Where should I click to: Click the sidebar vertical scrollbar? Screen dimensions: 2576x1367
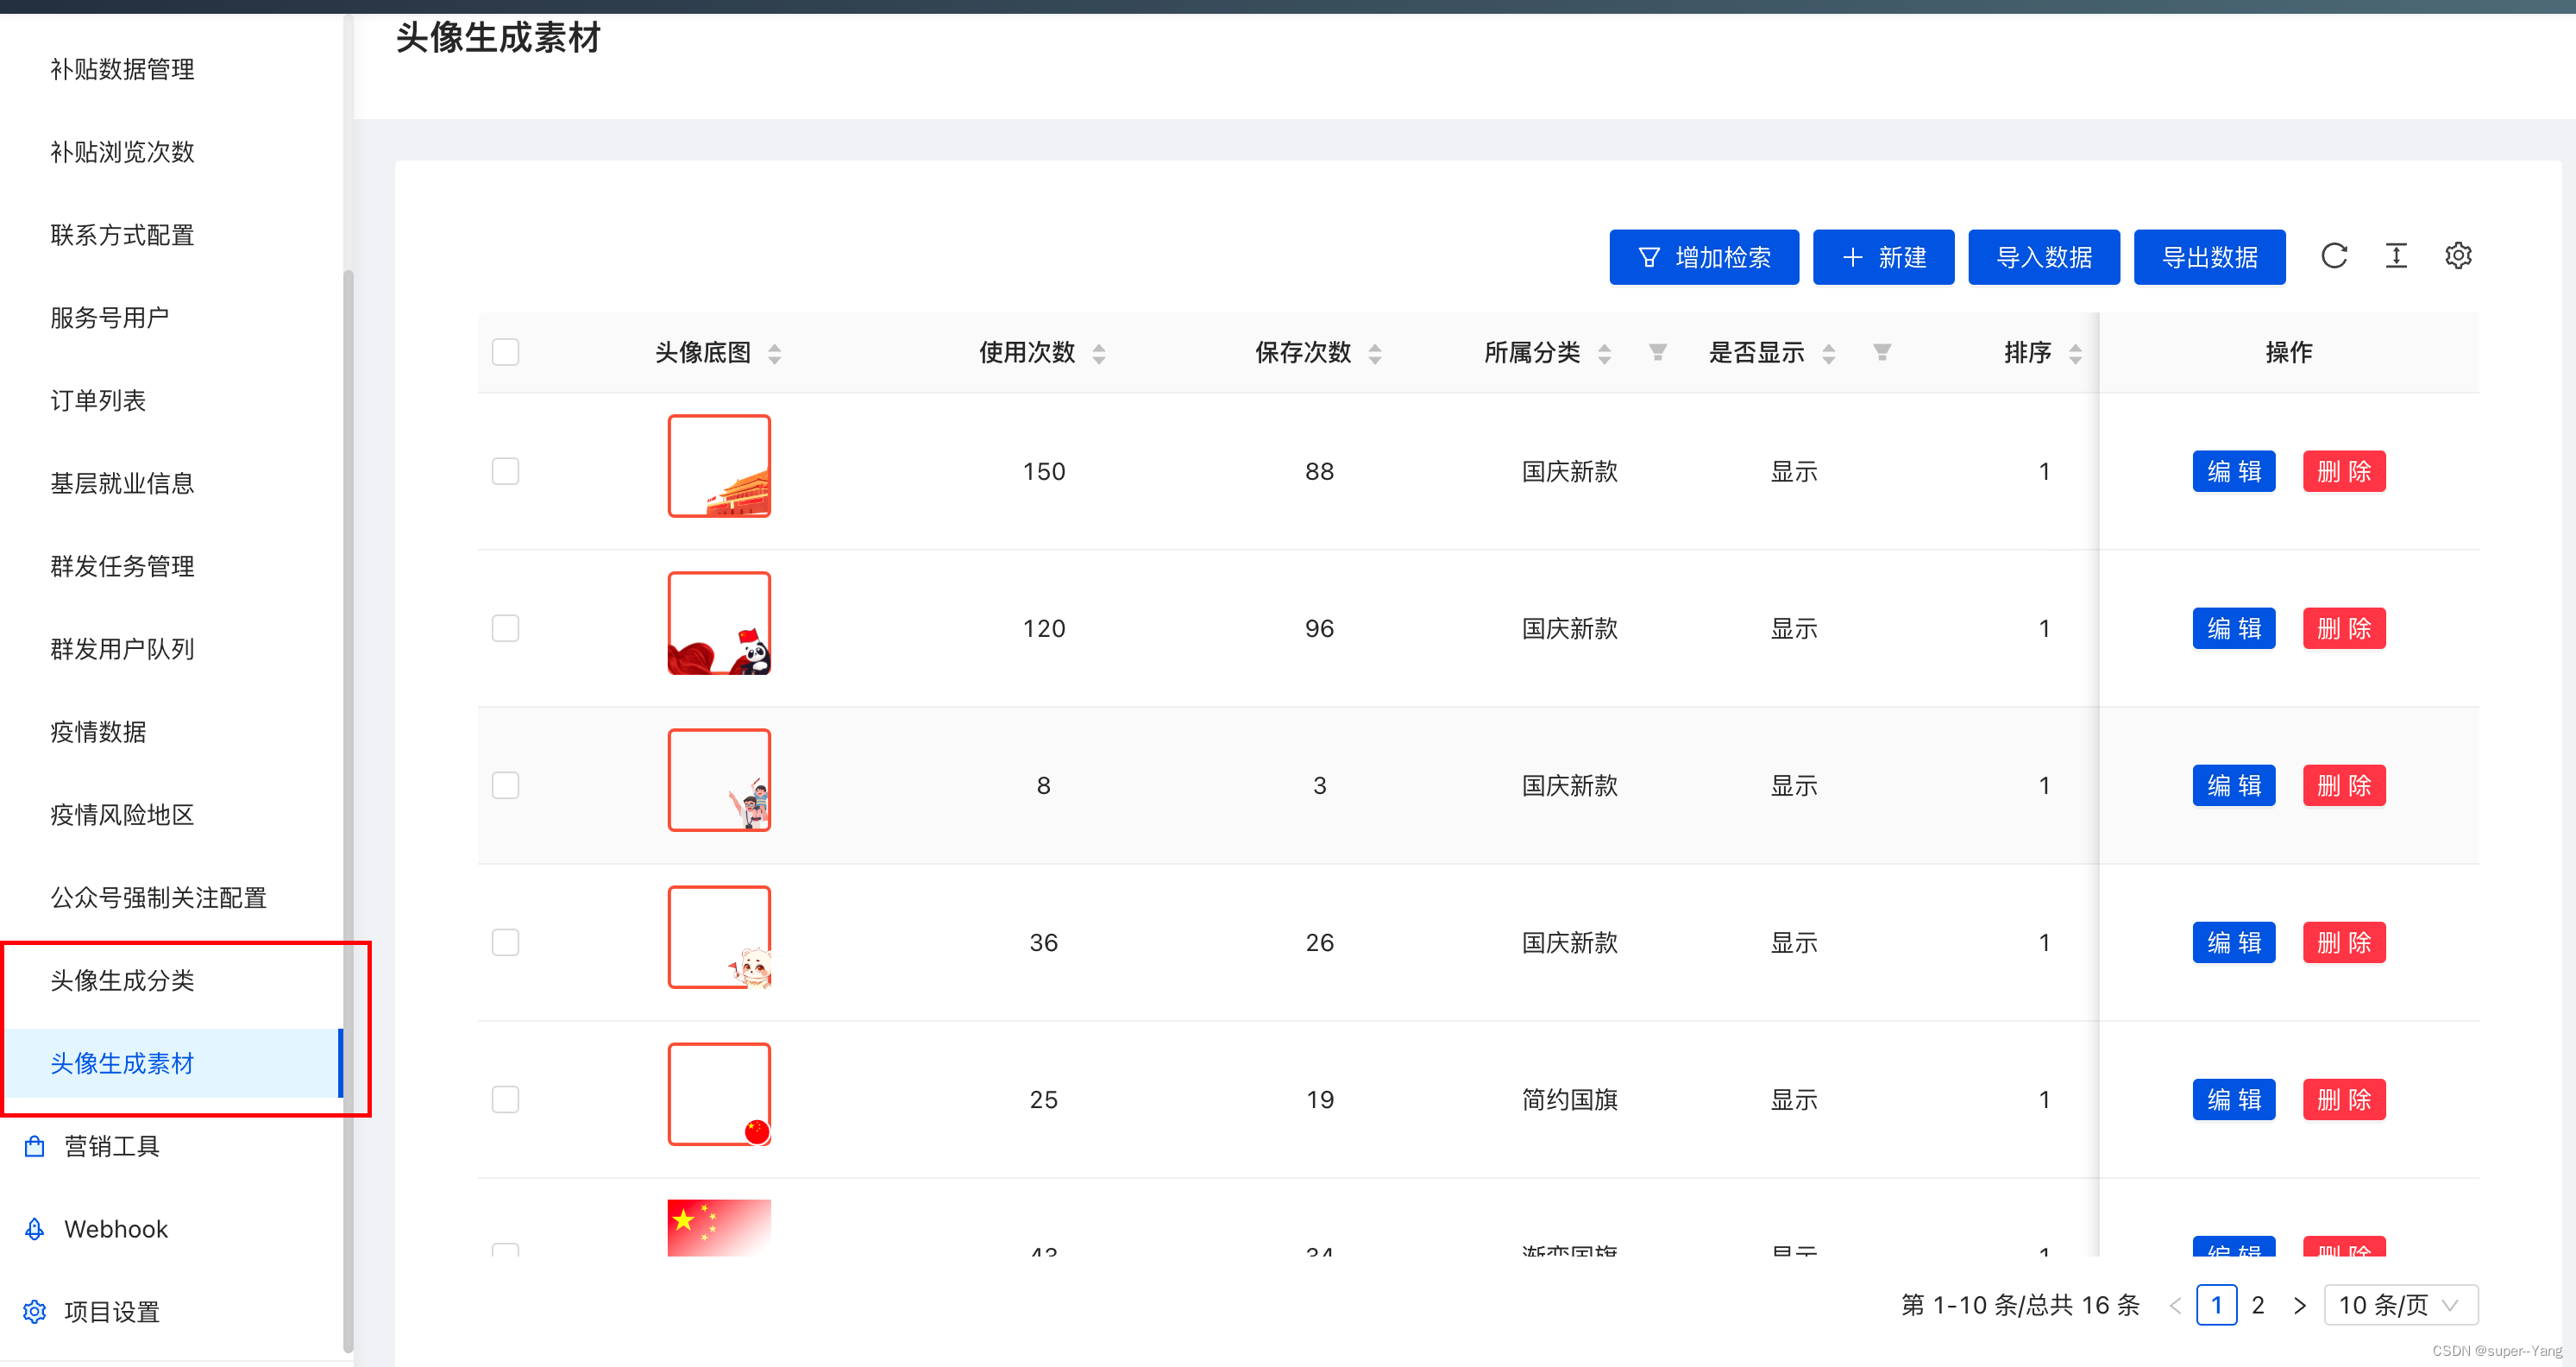click(348, 810)
